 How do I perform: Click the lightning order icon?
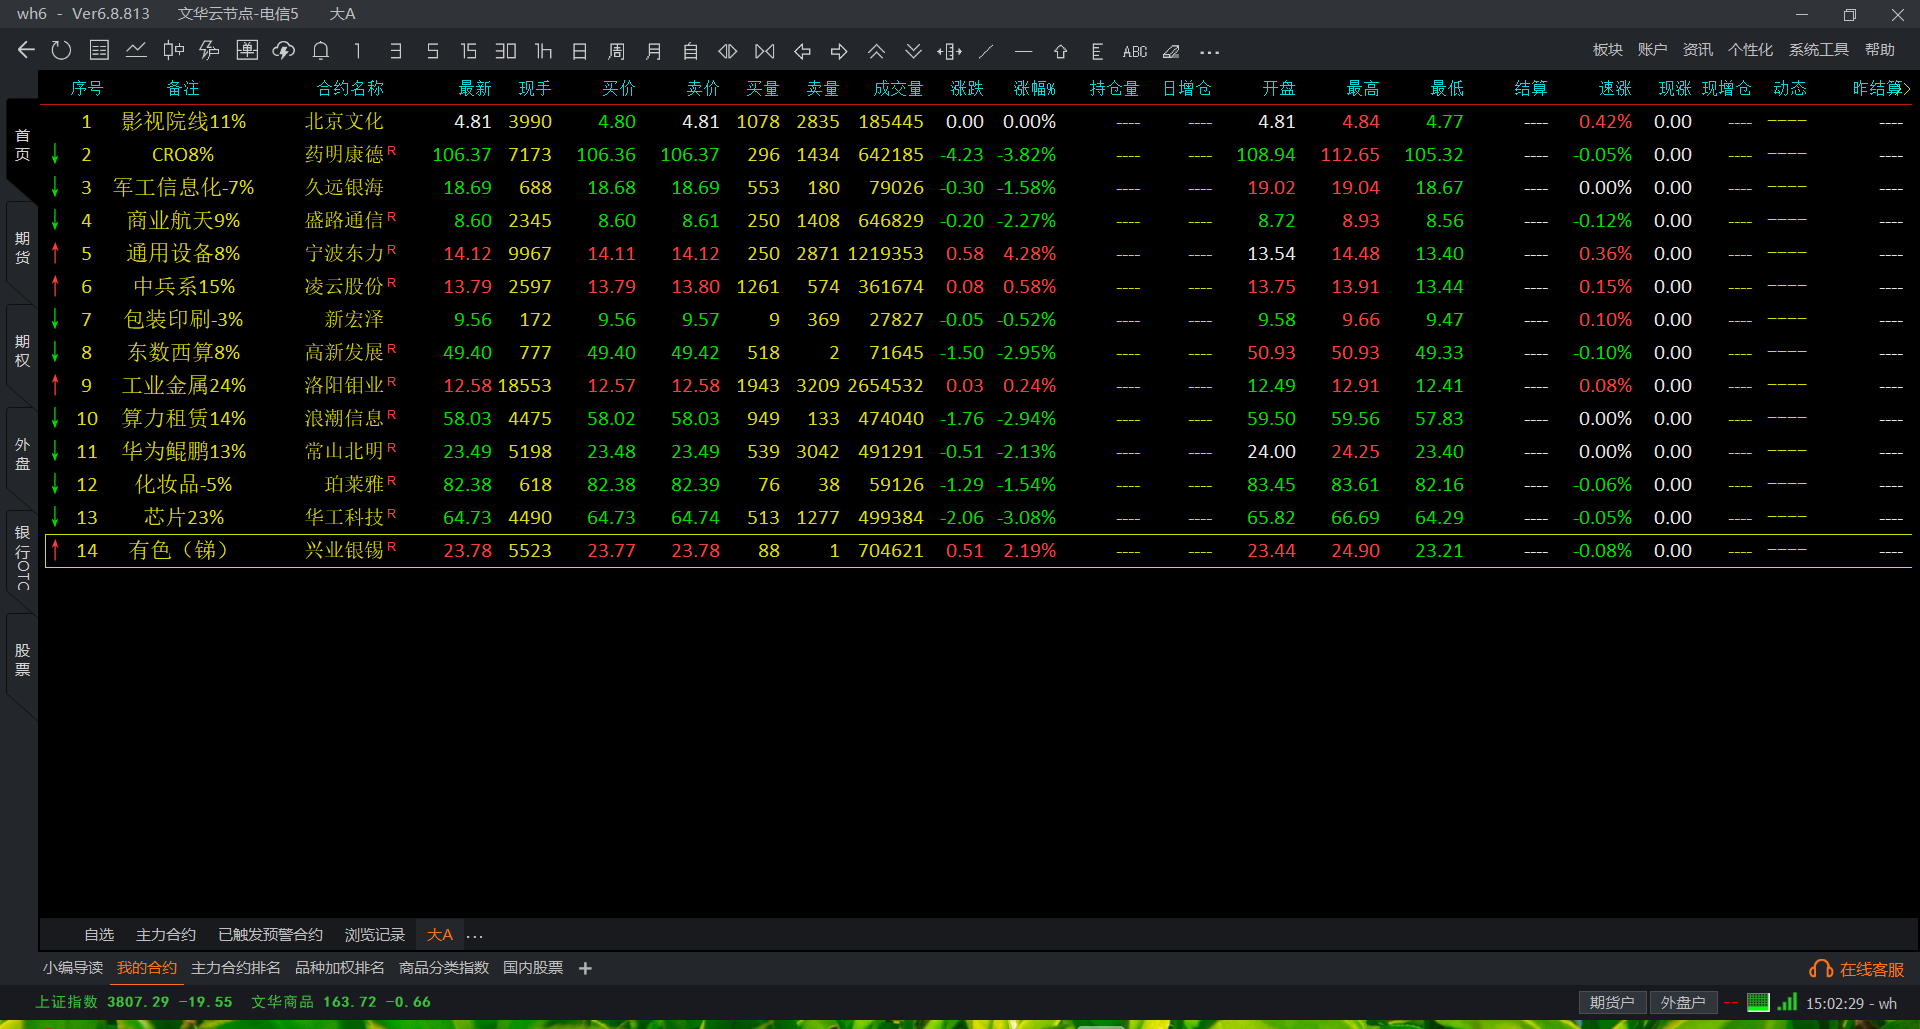[210, 50]
